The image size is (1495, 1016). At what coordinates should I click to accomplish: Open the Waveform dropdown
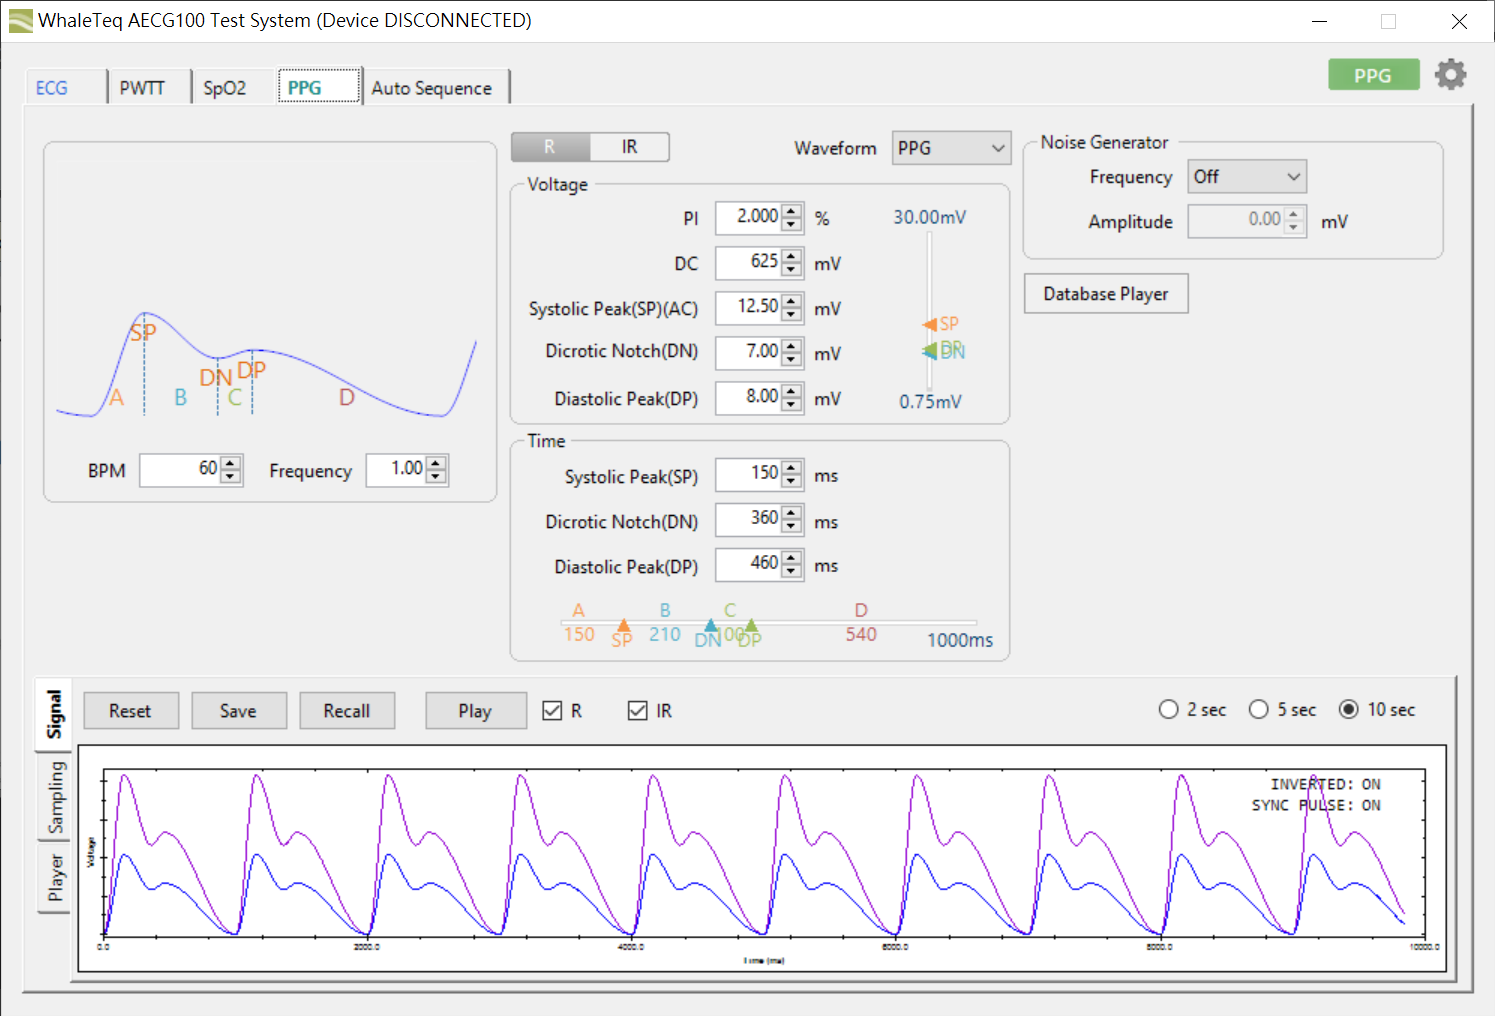(950, 147)
